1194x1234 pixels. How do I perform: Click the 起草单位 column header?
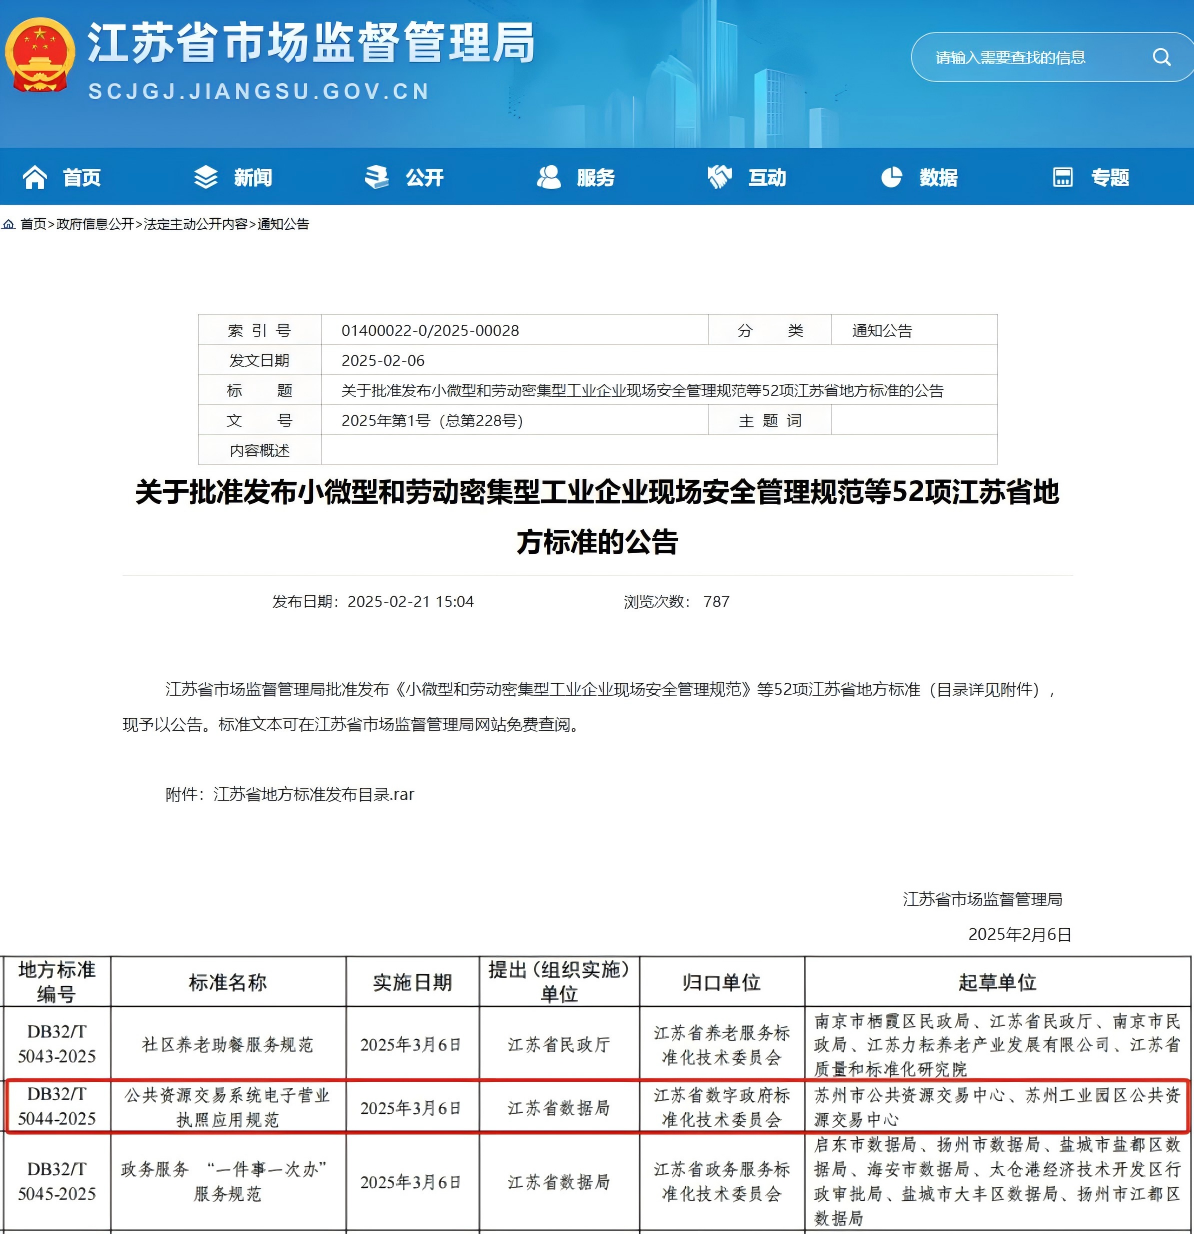pos(998,982)
